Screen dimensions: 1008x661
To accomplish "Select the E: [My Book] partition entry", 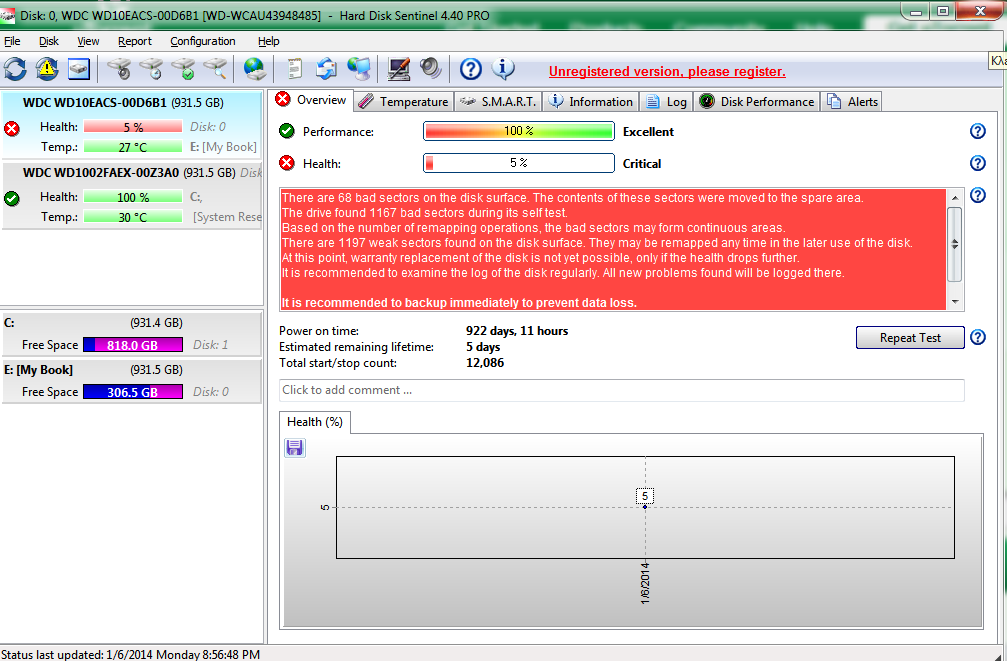I will pos(132,381).
